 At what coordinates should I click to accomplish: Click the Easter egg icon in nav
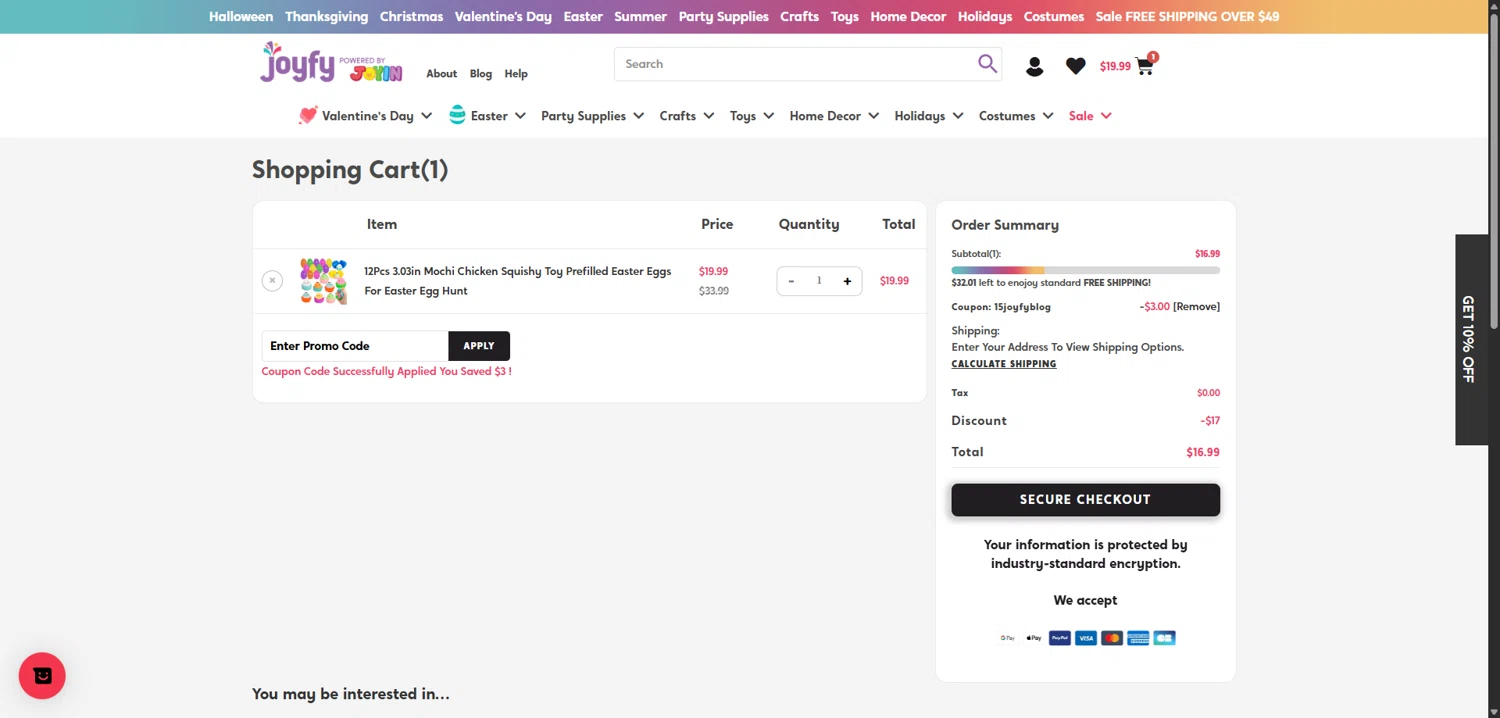457,115
